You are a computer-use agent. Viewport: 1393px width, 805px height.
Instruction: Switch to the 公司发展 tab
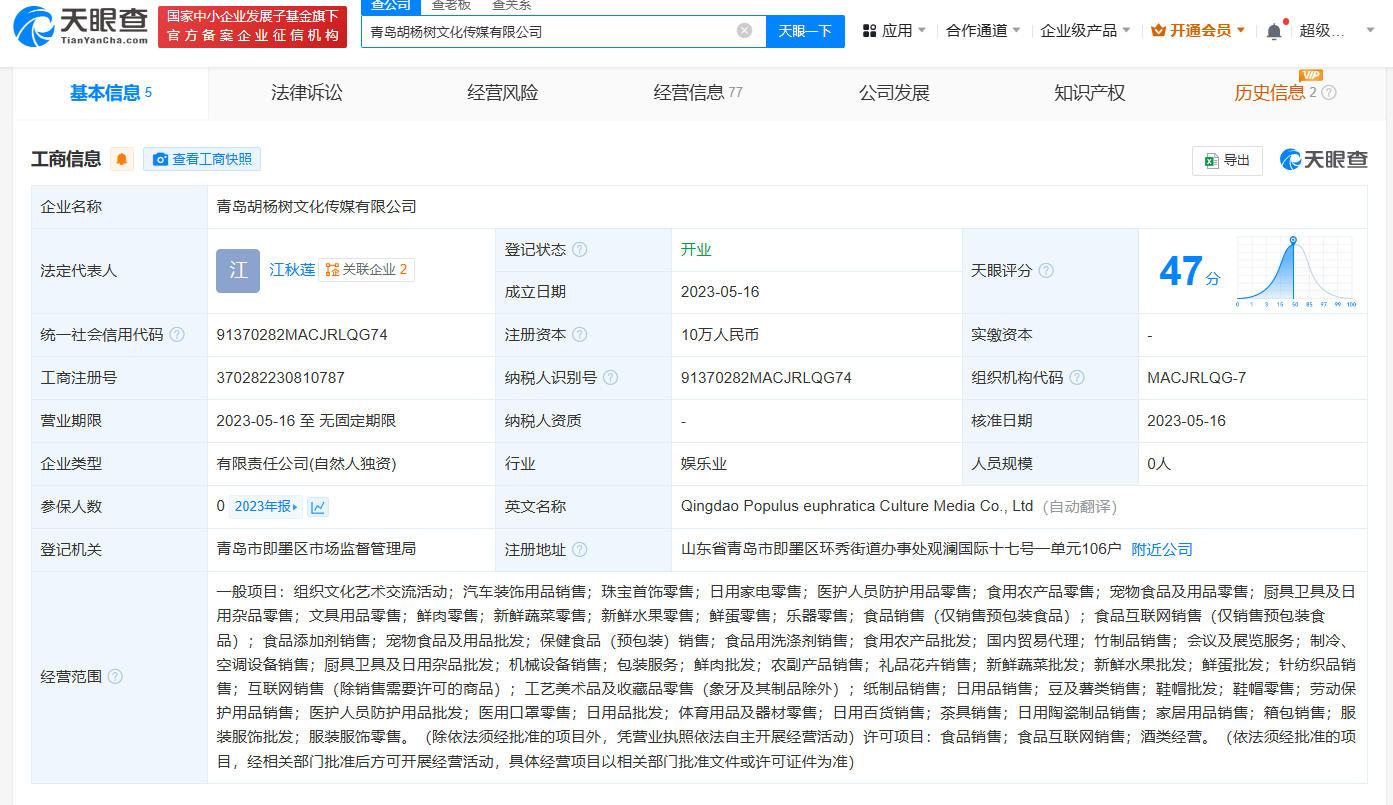894,93
